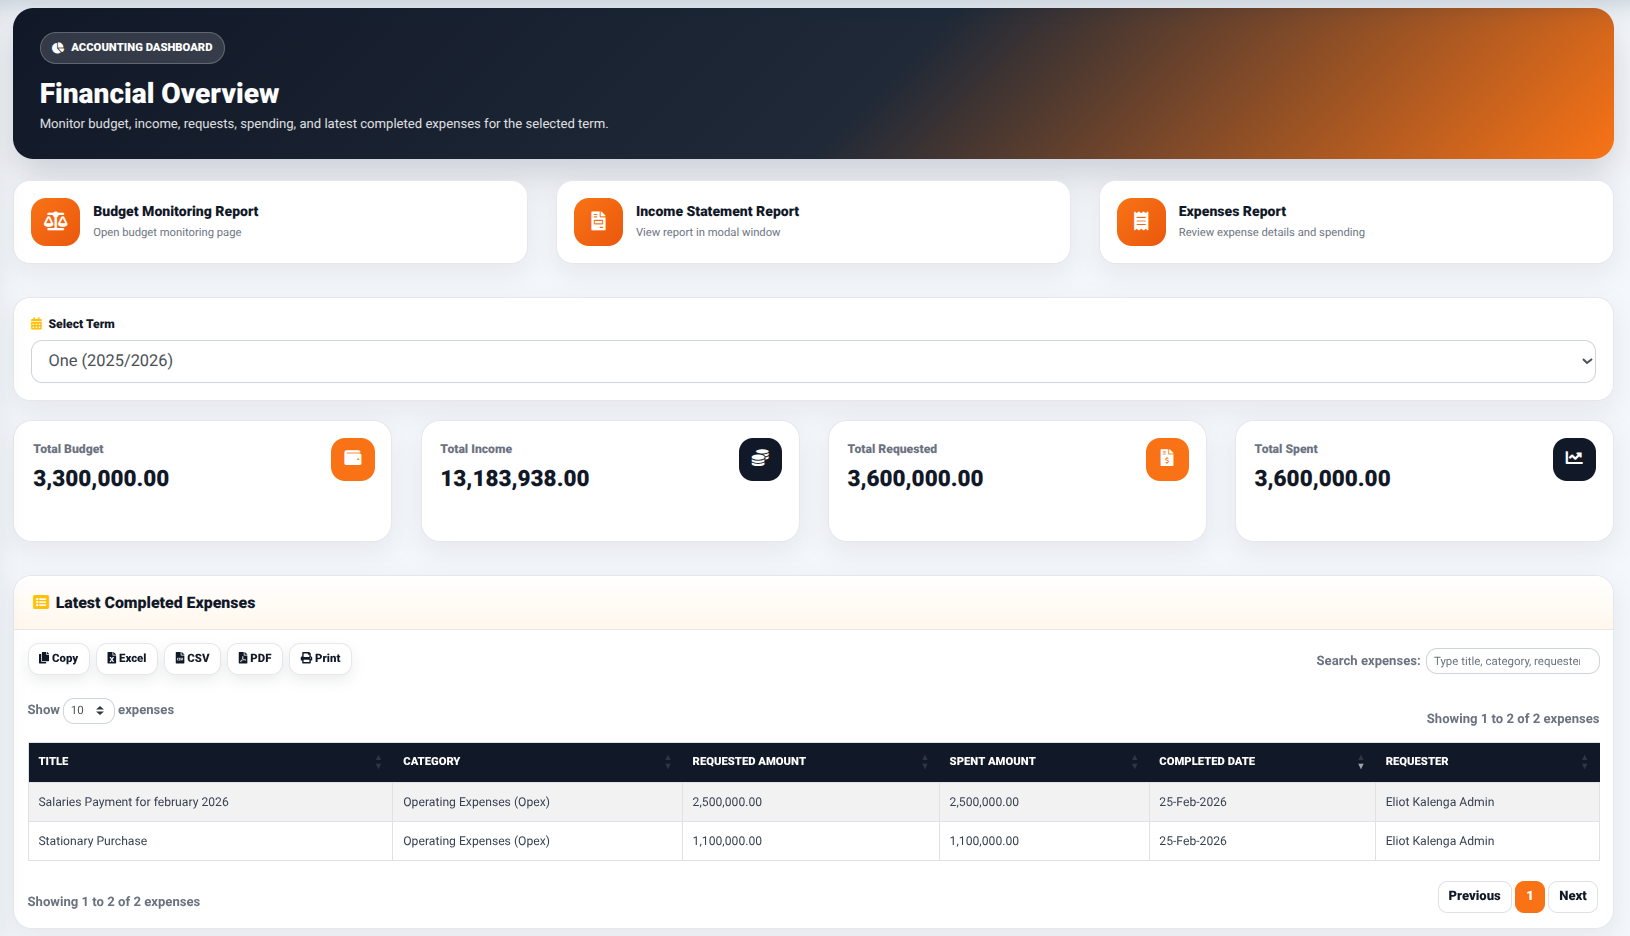
Task: Print the expenses table
Action: (320, 658)
